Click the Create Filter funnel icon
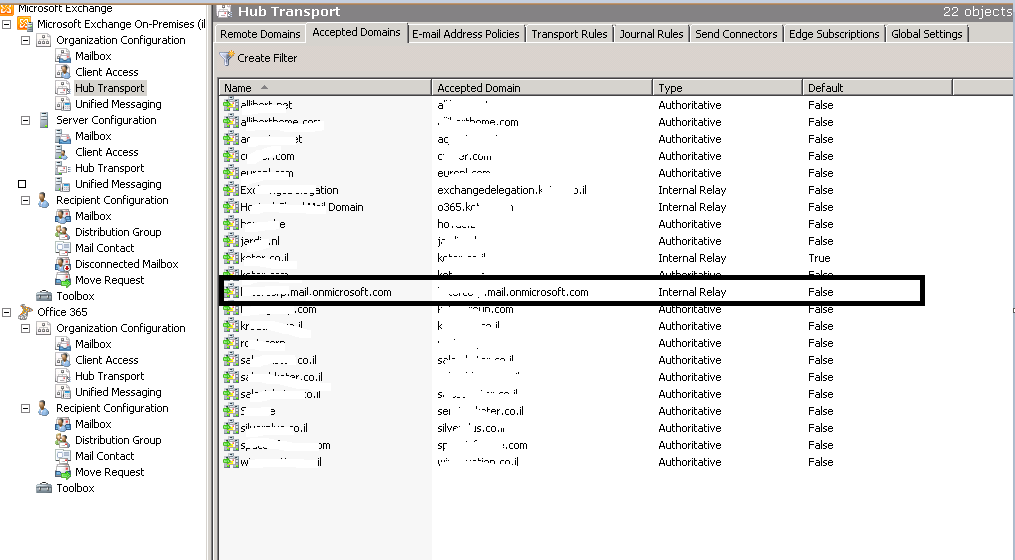The height and width of the screenshot is (560, 1015). 227,58
